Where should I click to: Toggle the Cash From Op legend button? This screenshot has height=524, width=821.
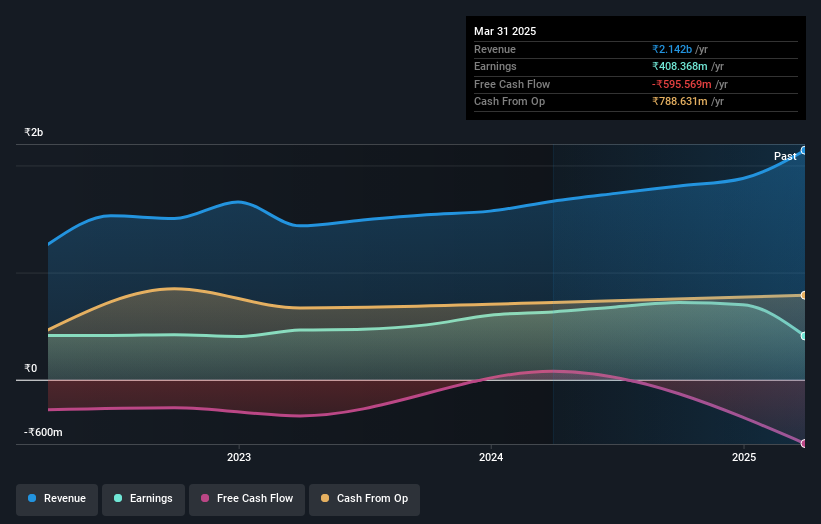tap(364, 499)
